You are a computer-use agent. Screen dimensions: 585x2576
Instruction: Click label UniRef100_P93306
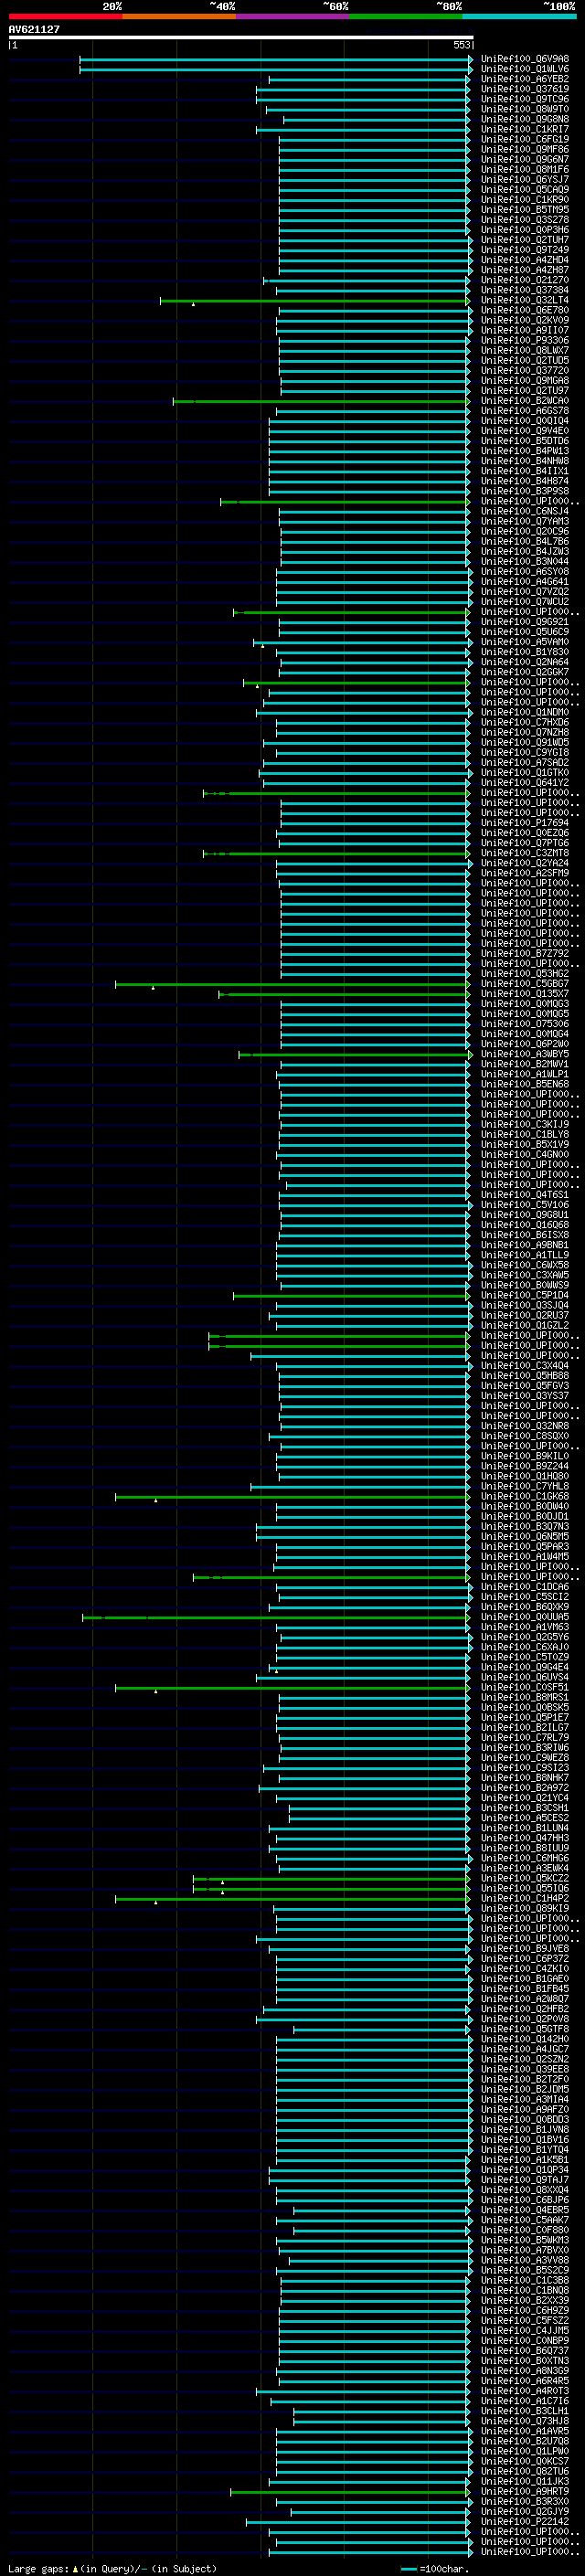point(525,340)
